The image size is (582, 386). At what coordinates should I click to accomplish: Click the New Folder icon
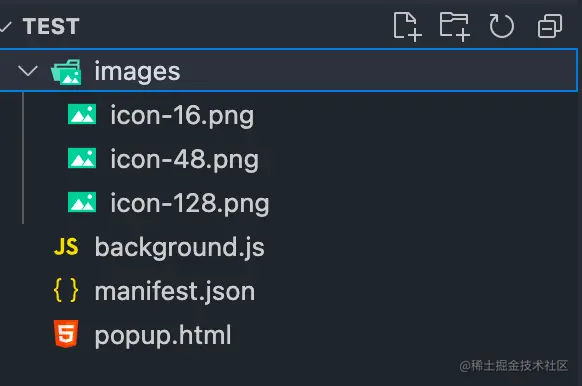pos(455,26)
